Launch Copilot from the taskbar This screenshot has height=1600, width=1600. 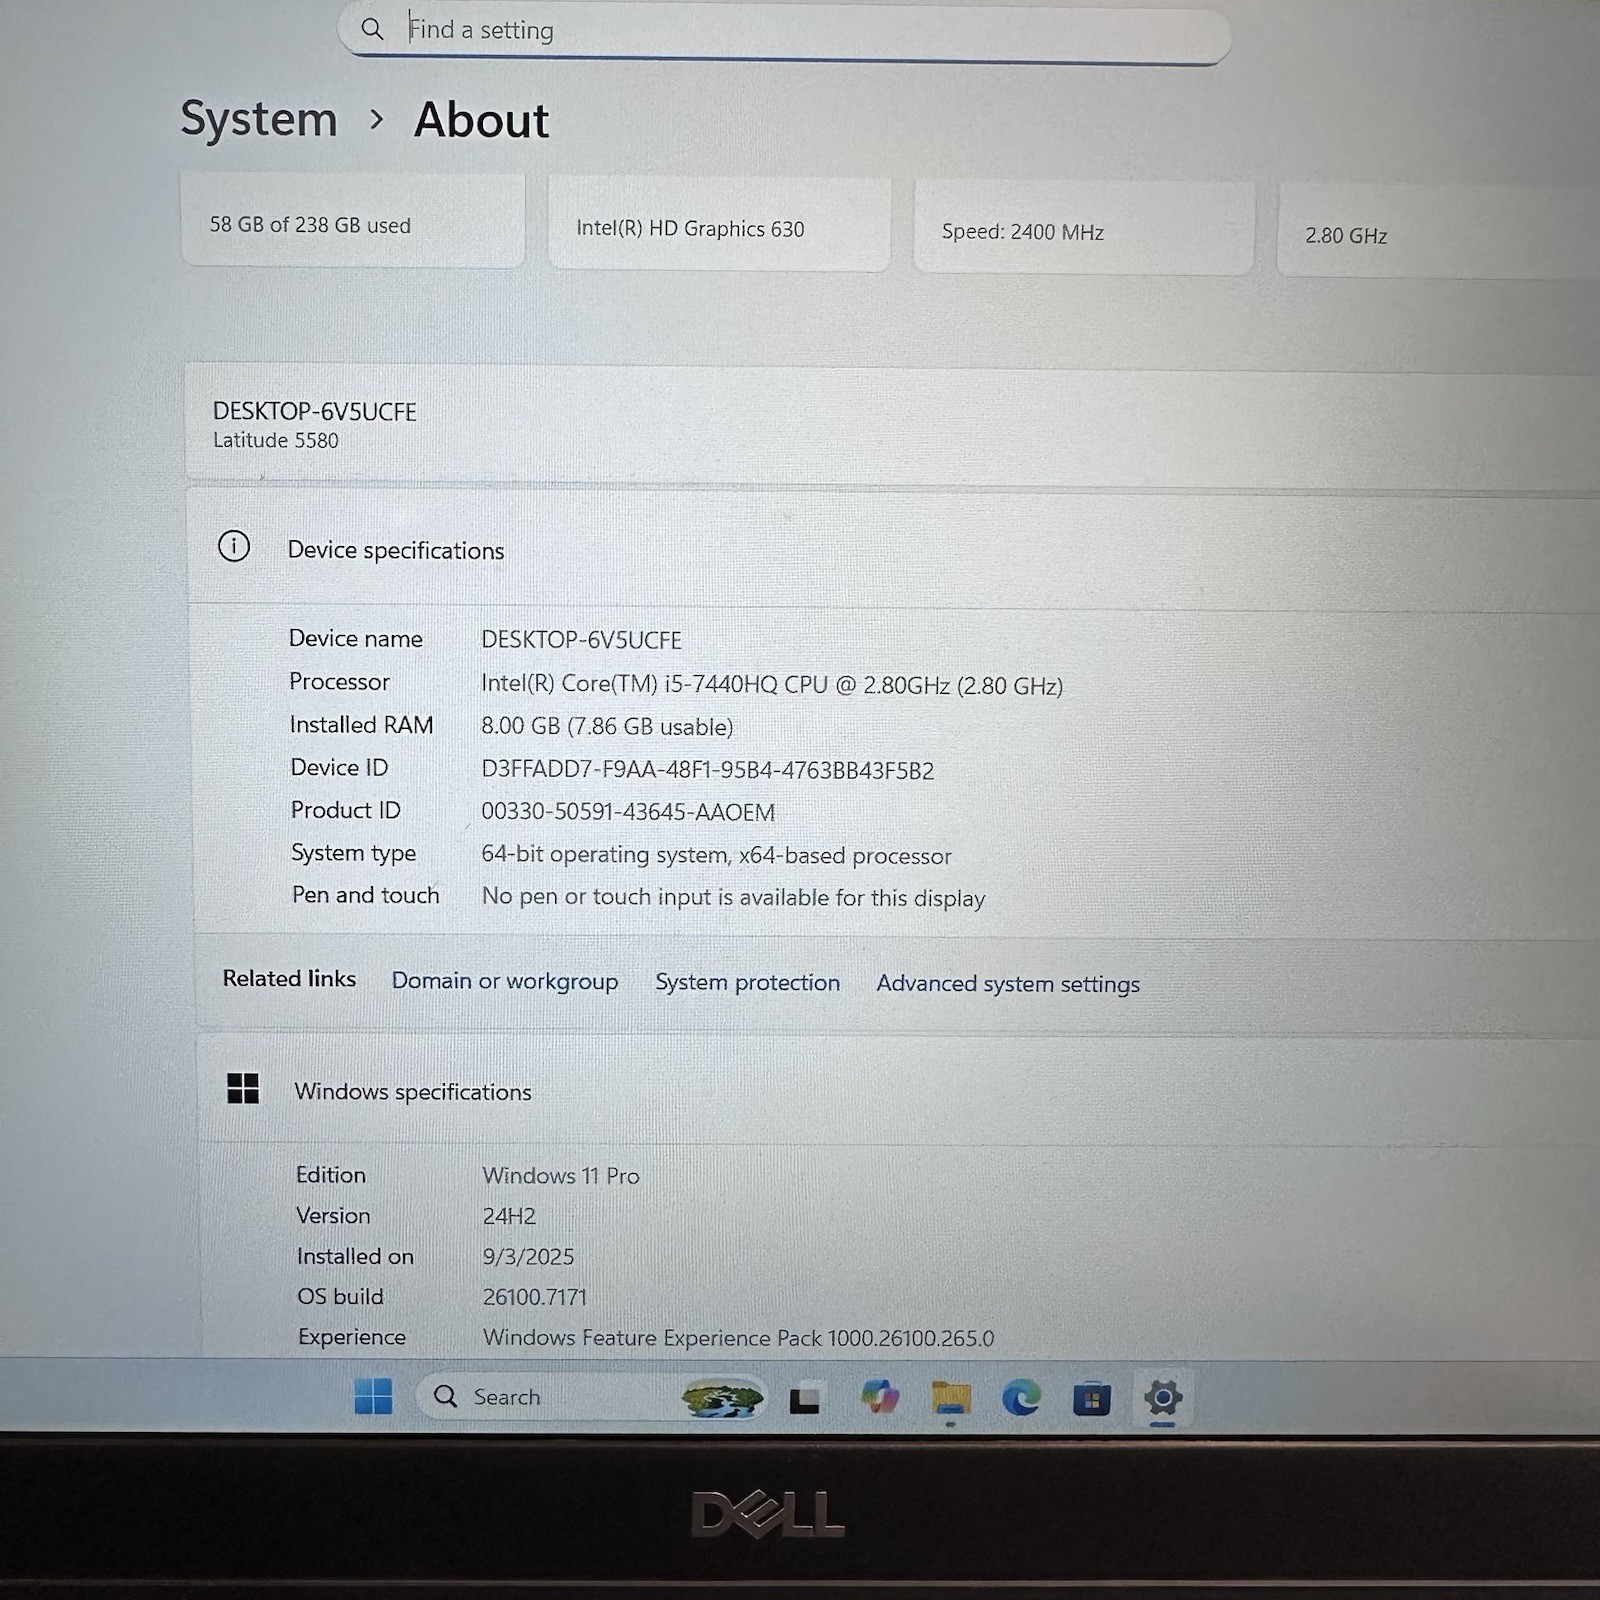pos(880,1397)
